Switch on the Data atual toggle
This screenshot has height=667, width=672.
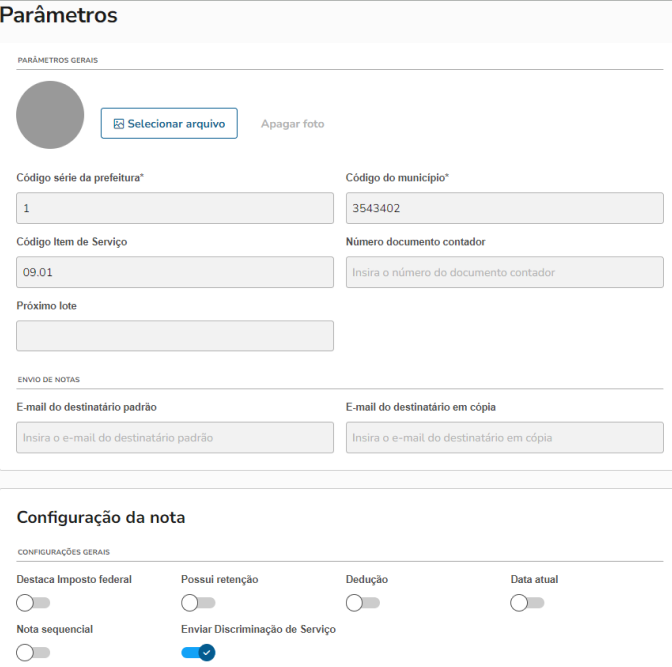coord(527,602)
